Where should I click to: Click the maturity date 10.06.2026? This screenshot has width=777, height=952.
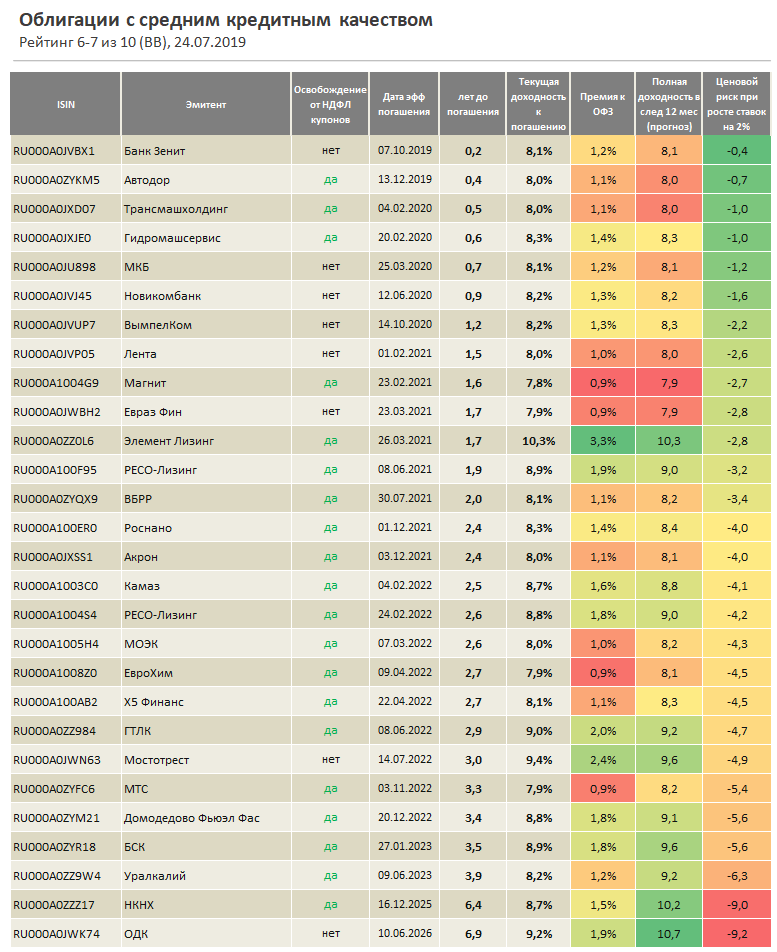[x=405, y=934]
